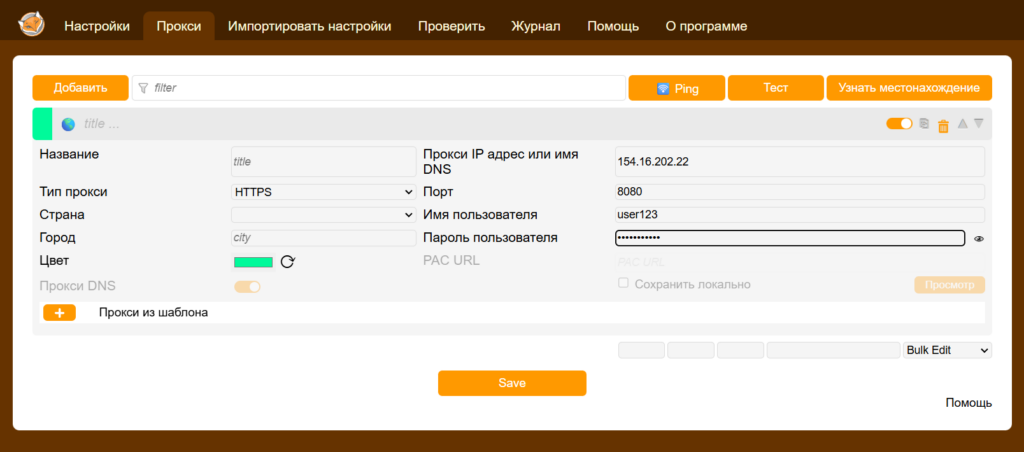Reset color with the refresh icon
This screenshot has height=452, width=1024.
(288, 262)
